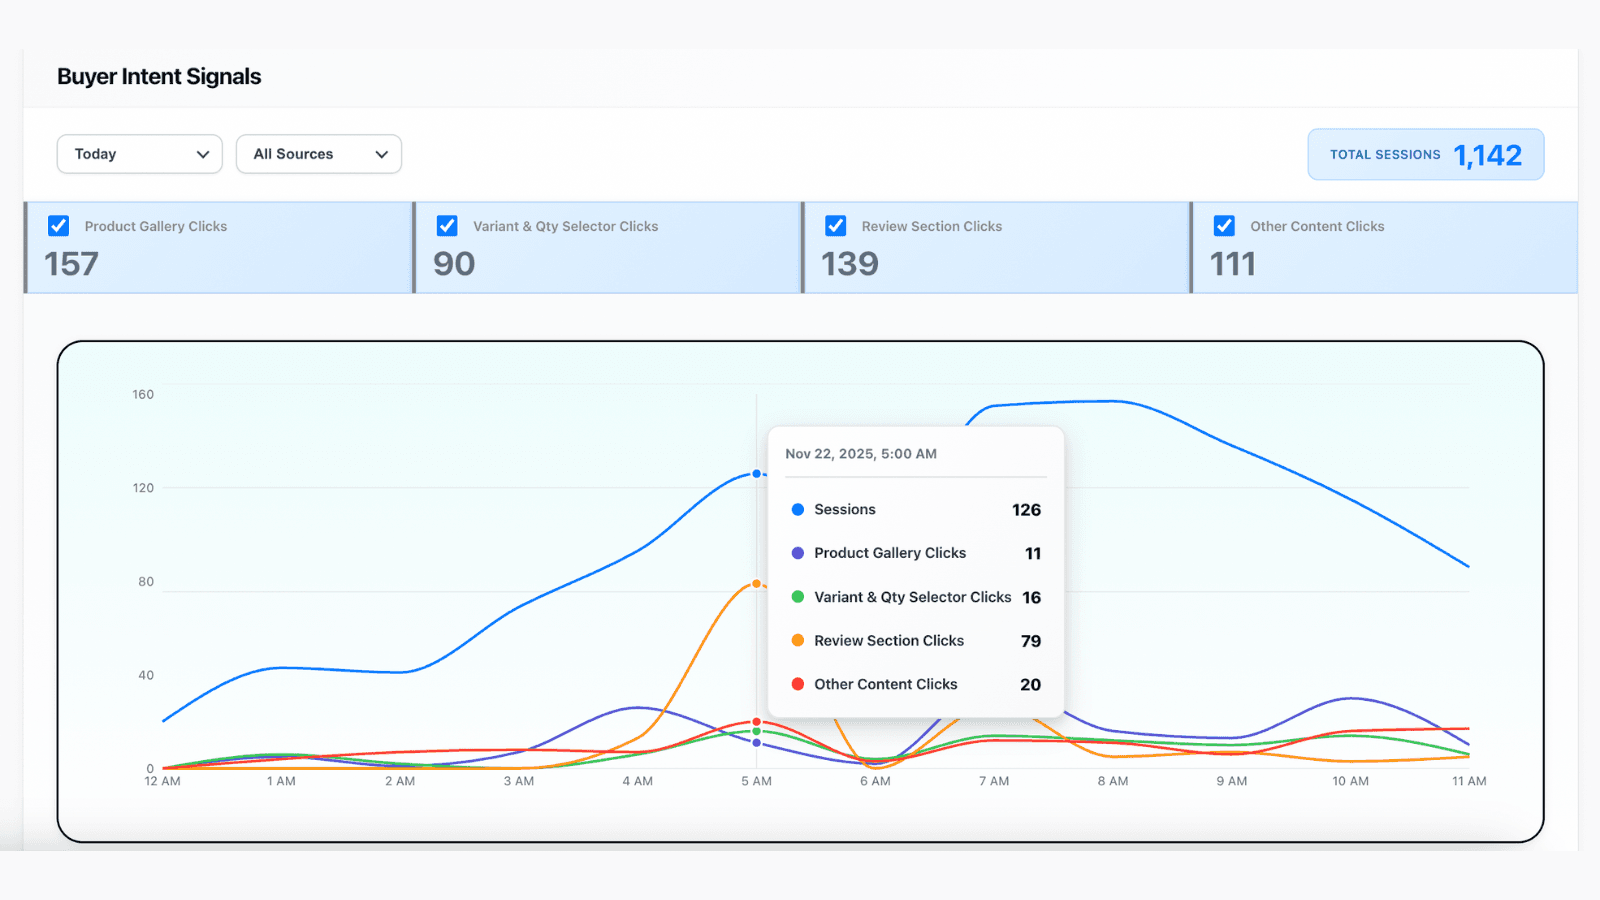Open the Today date range dropdown
The image size is (1600, 900).
point(139,154)
